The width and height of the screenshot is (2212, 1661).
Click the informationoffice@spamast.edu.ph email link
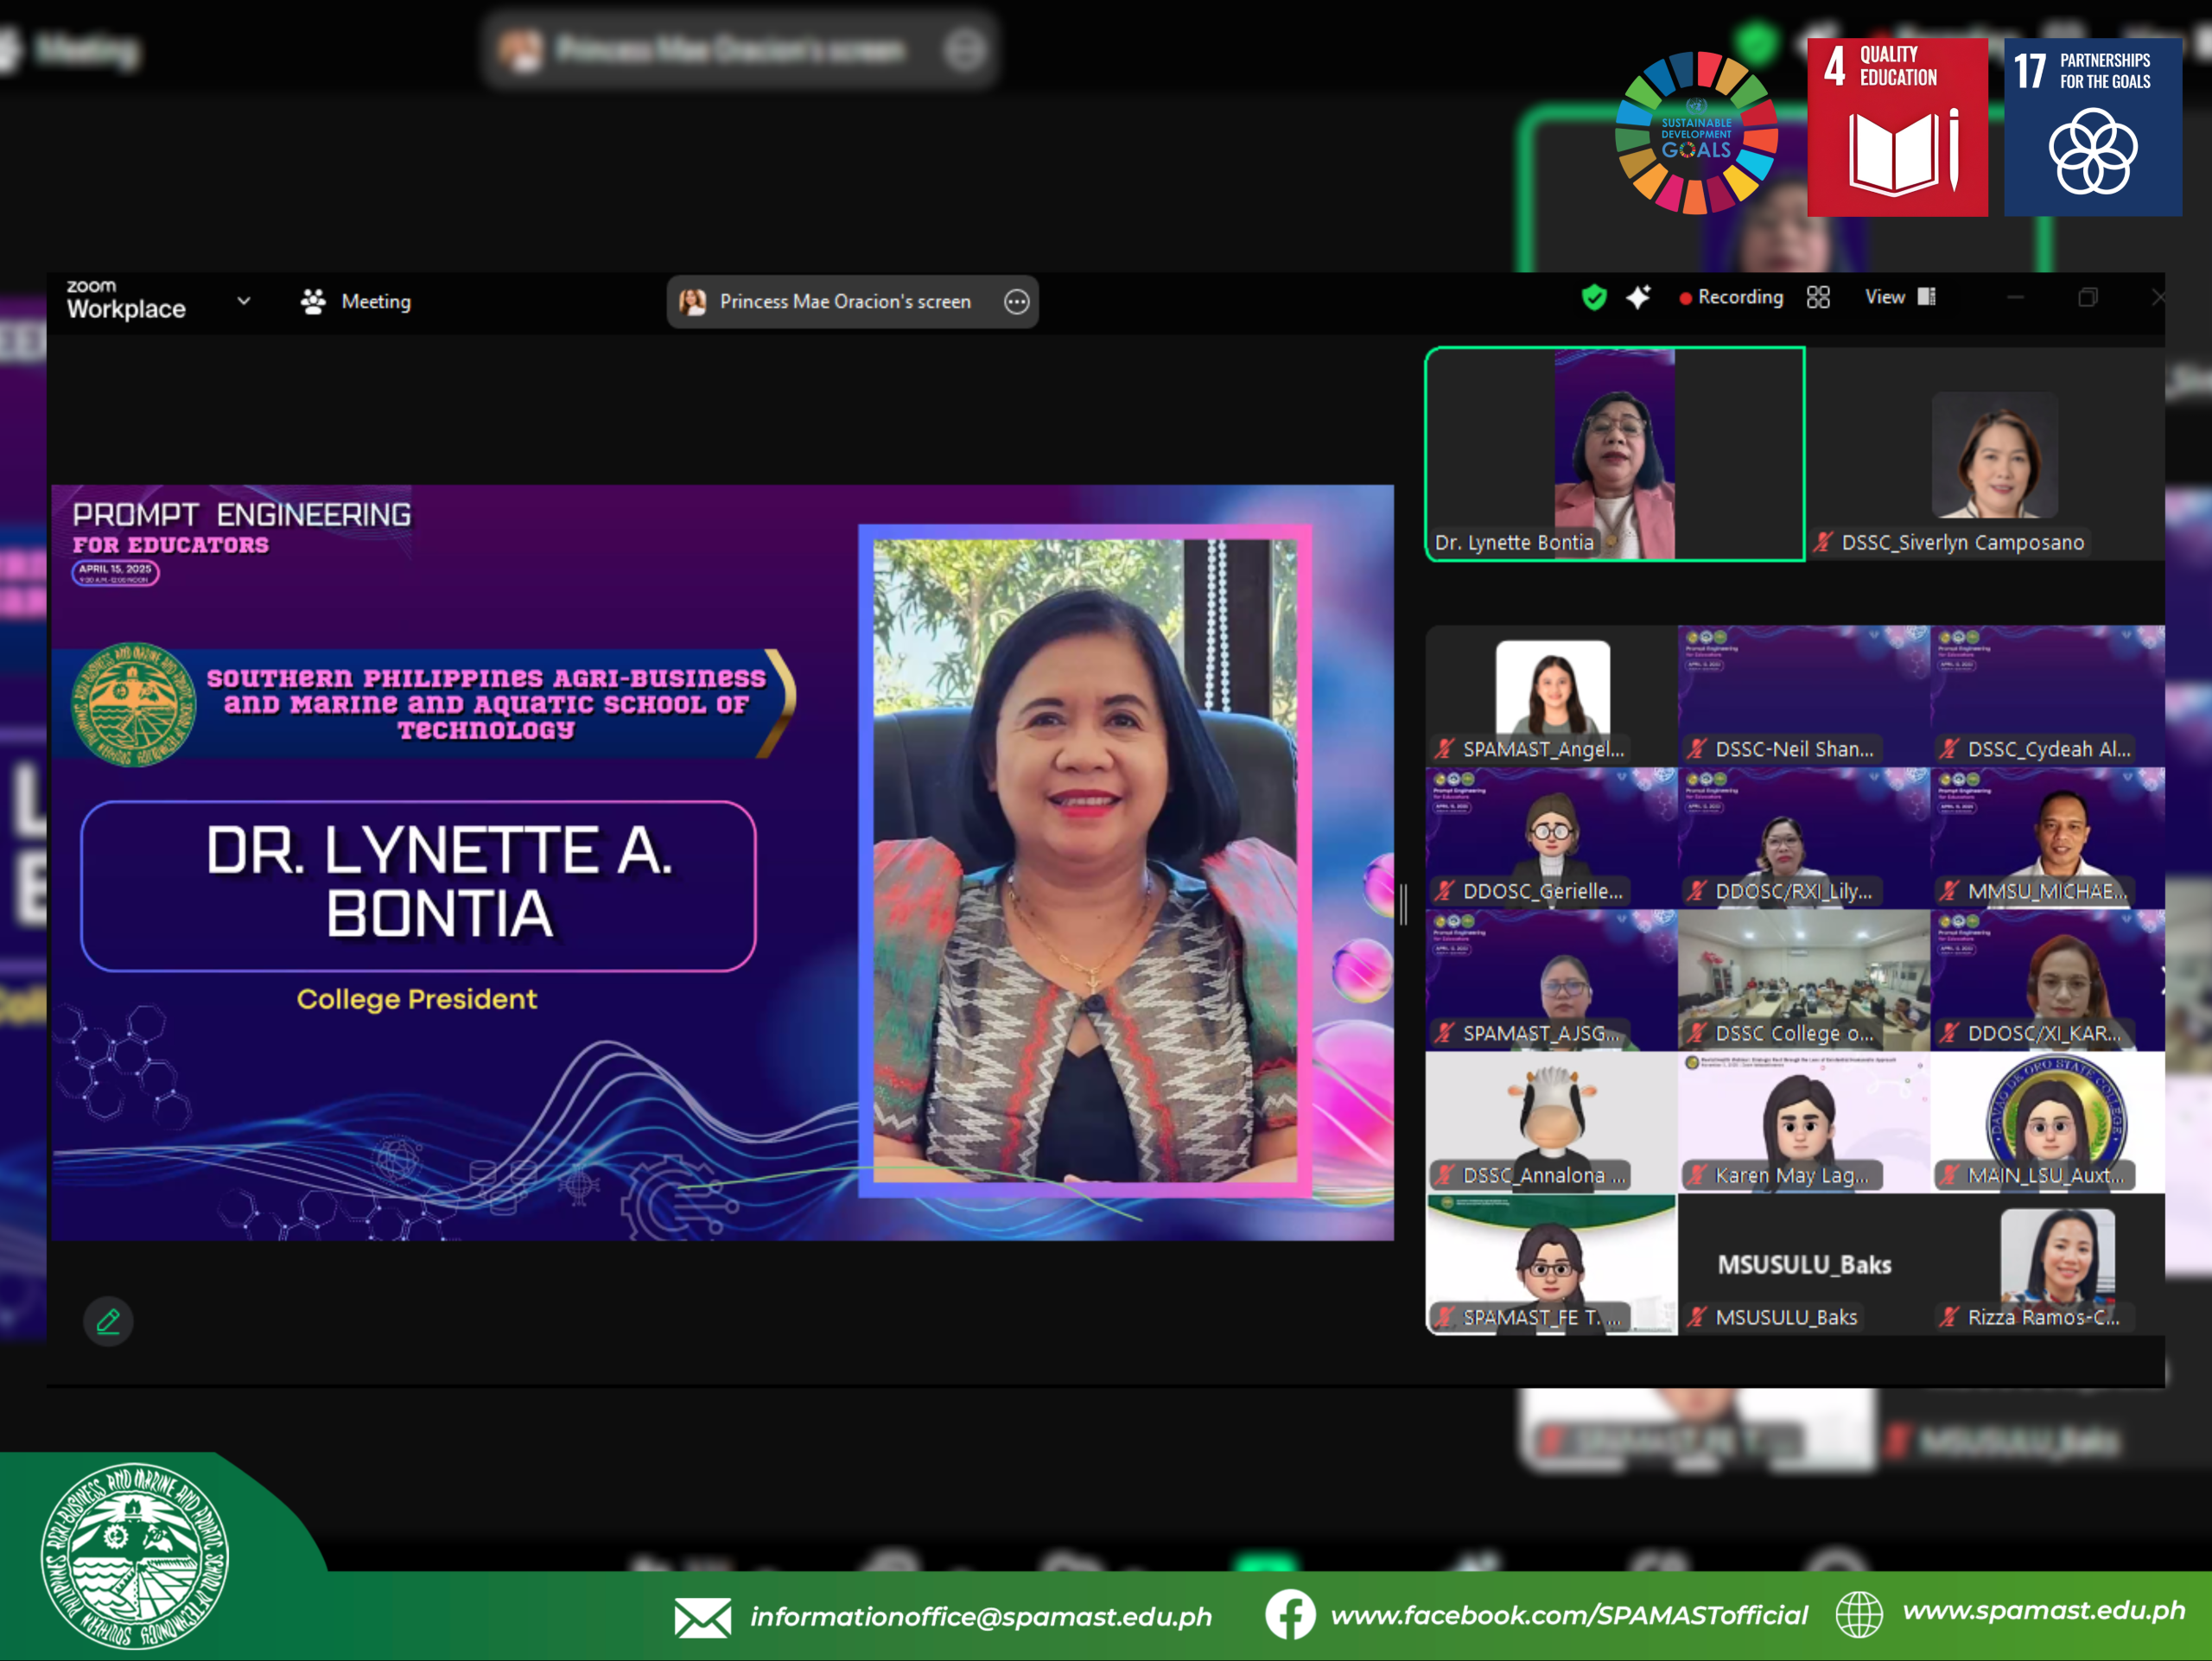click(x=980, y=1617)
